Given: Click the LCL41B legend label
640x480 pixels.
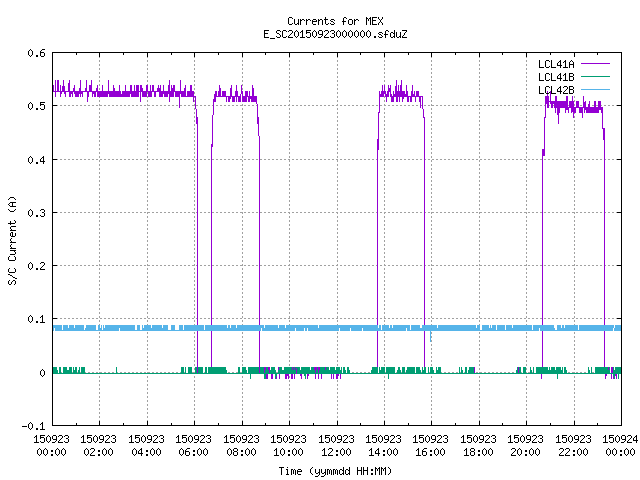Looking at the screenshot, I should click(556, 77).
